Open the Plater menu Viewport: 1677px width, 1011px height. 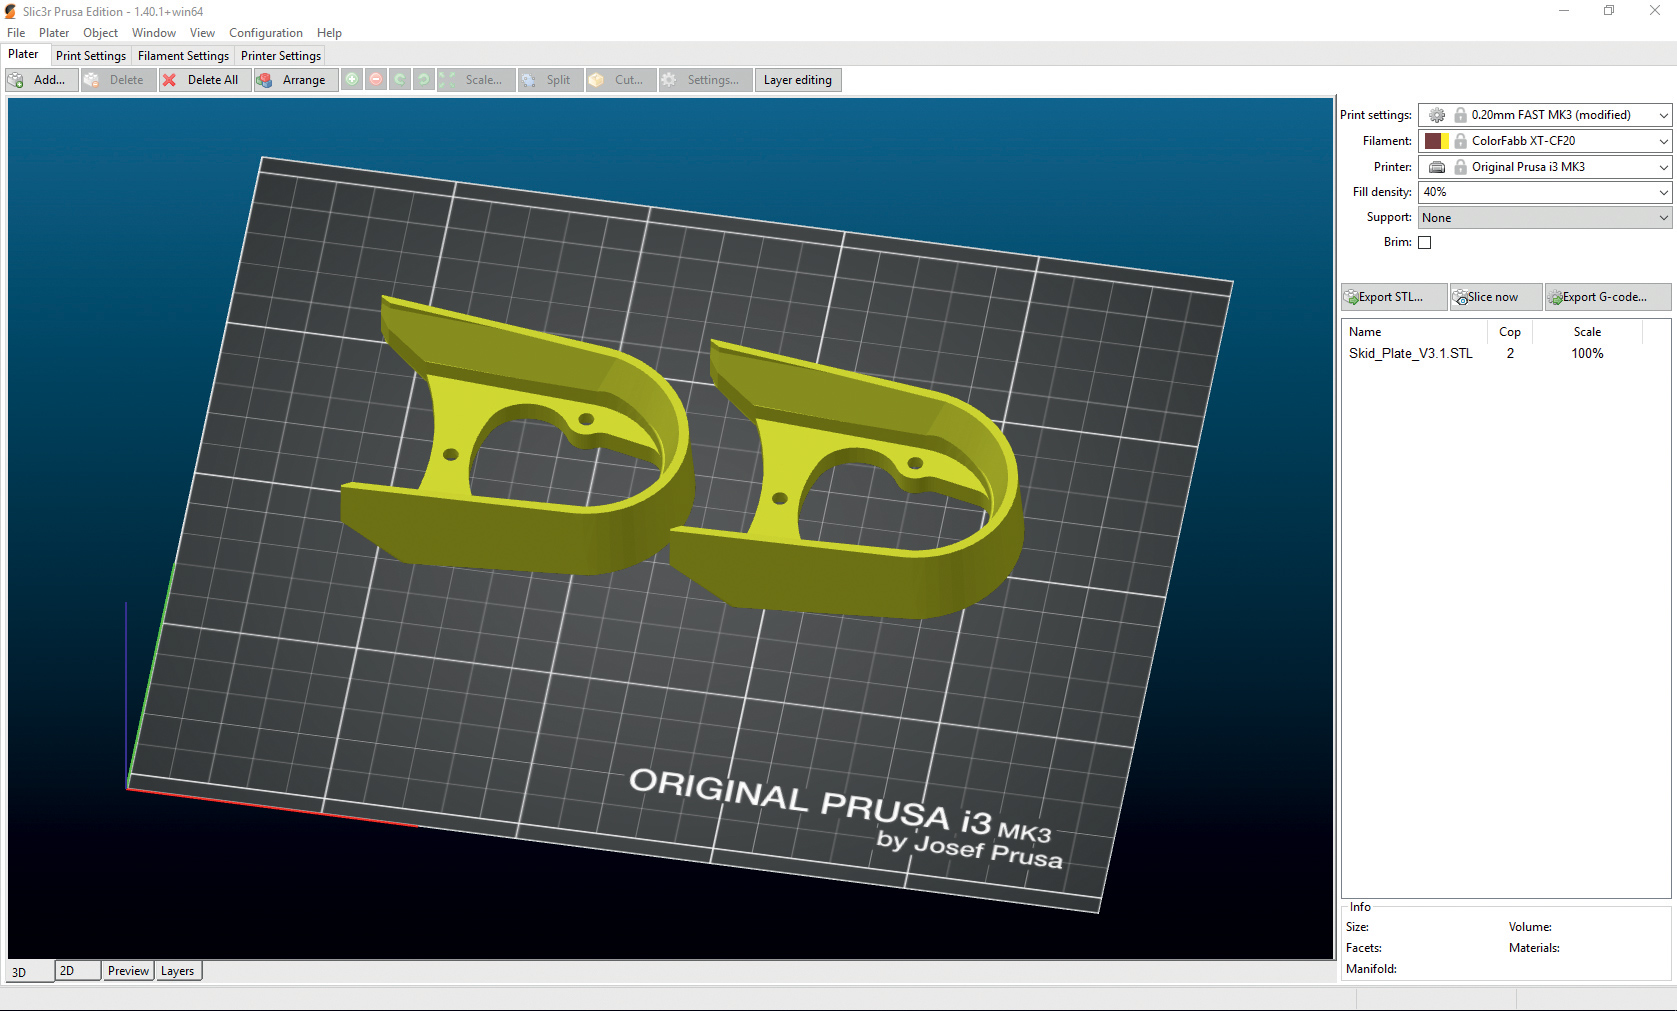pos(54,33)
